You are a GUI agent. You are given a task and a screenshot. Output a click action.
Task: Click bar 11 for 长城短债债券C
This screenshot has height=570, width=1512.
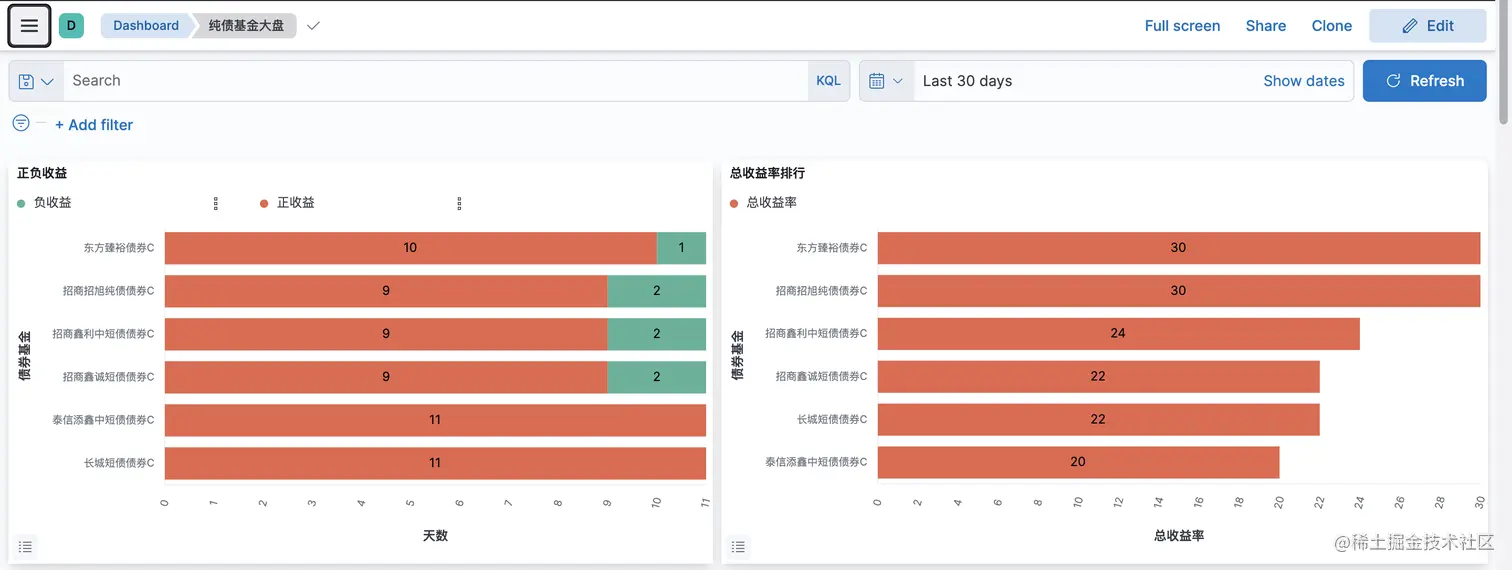435,463
